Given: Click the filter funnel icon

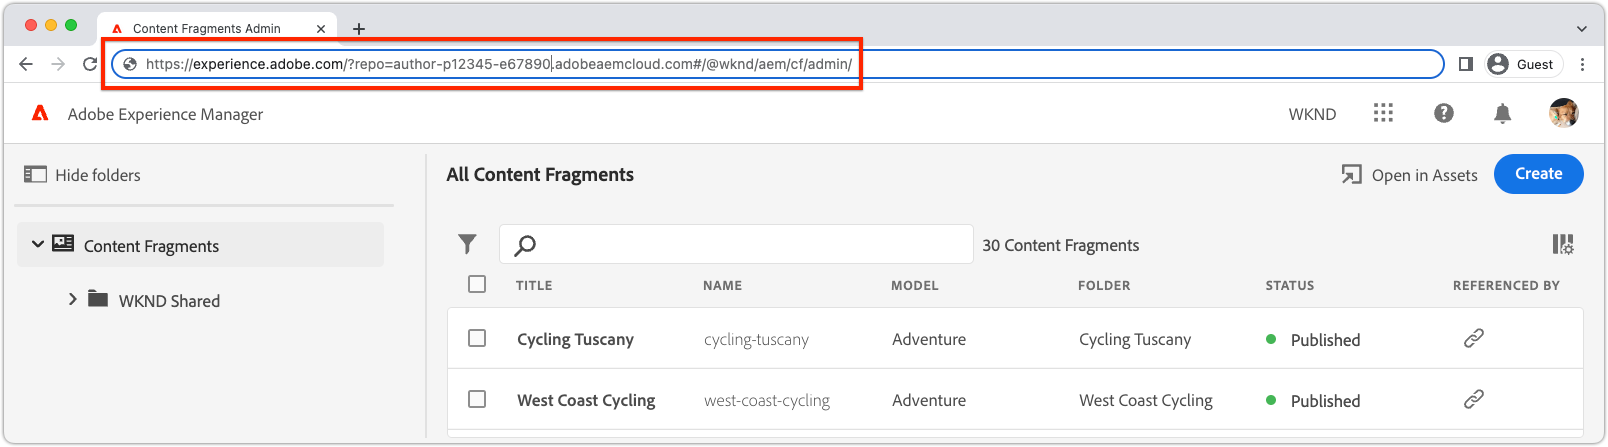Looking at the screenshot, I should point(467,244).
